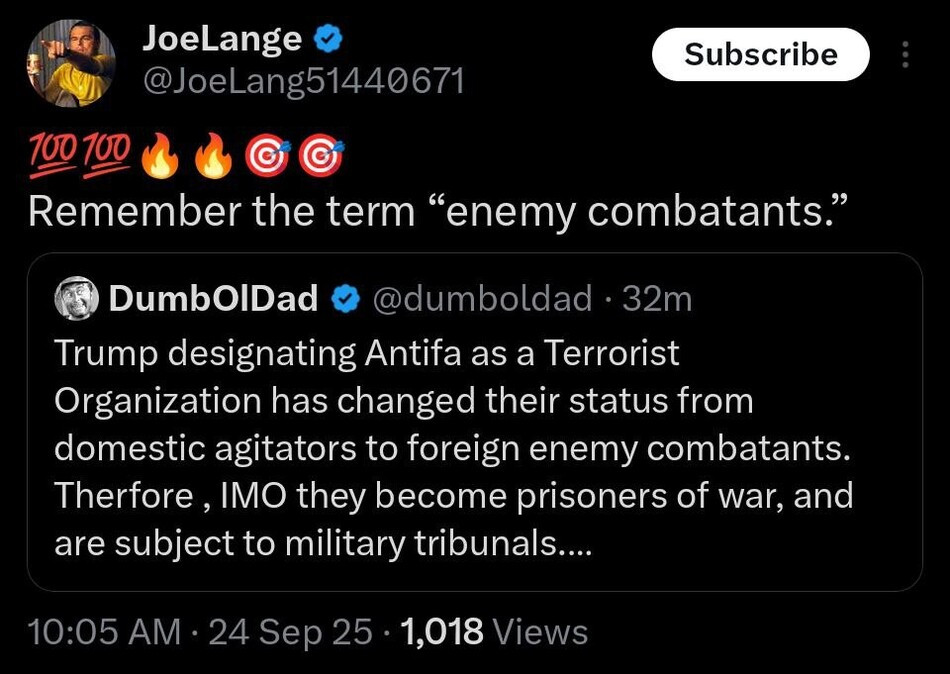950x674 pixels.
Task: Open the three-dot more options menu
Action: tap(906, 54)
